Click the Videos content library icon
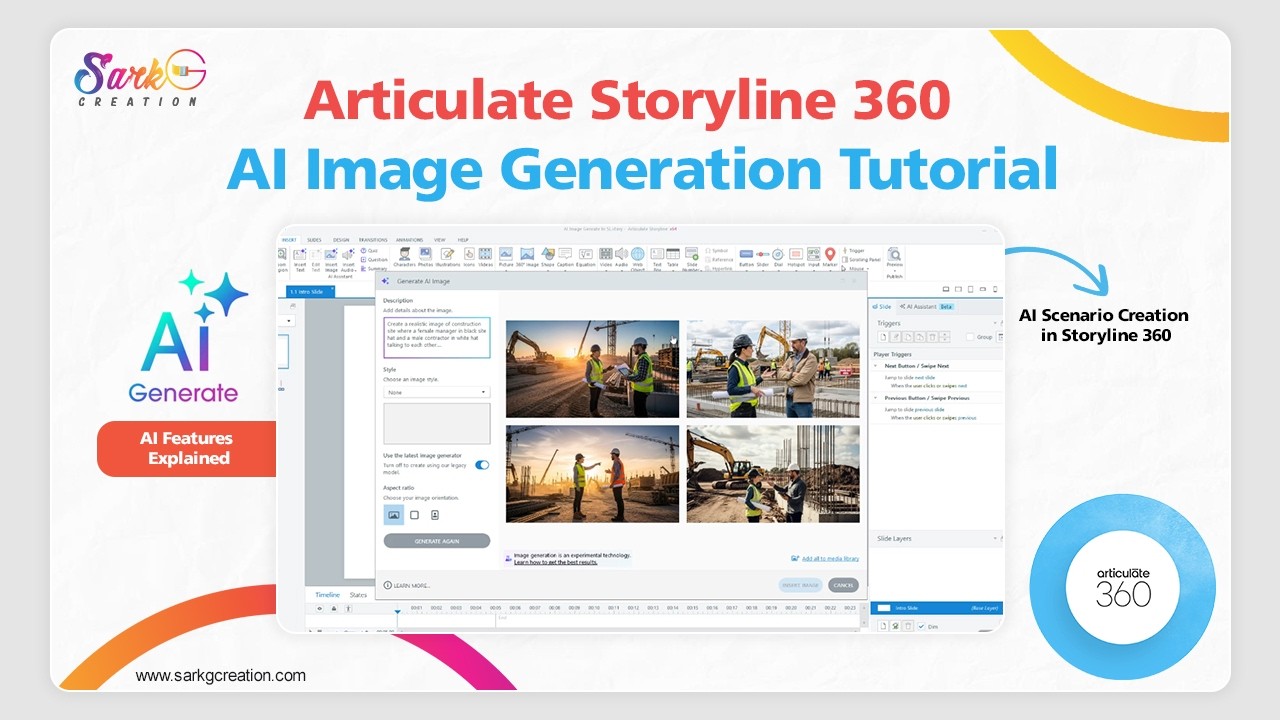The width and height of the screenshot is (1280, 720). click(x=485, y=254)
